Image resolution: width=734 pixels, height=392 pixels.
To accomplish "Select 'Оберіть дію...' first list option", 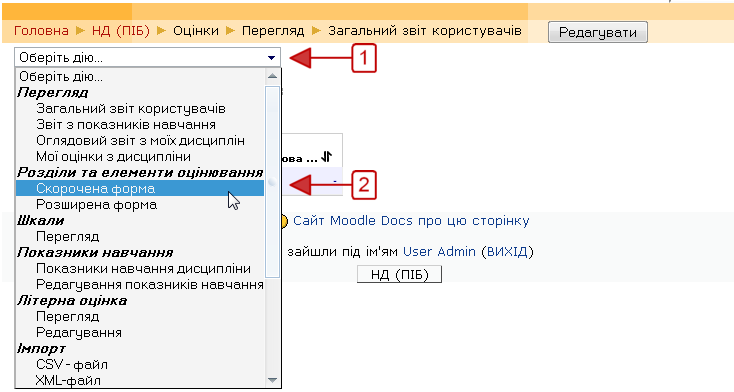I will coord(140,76).
